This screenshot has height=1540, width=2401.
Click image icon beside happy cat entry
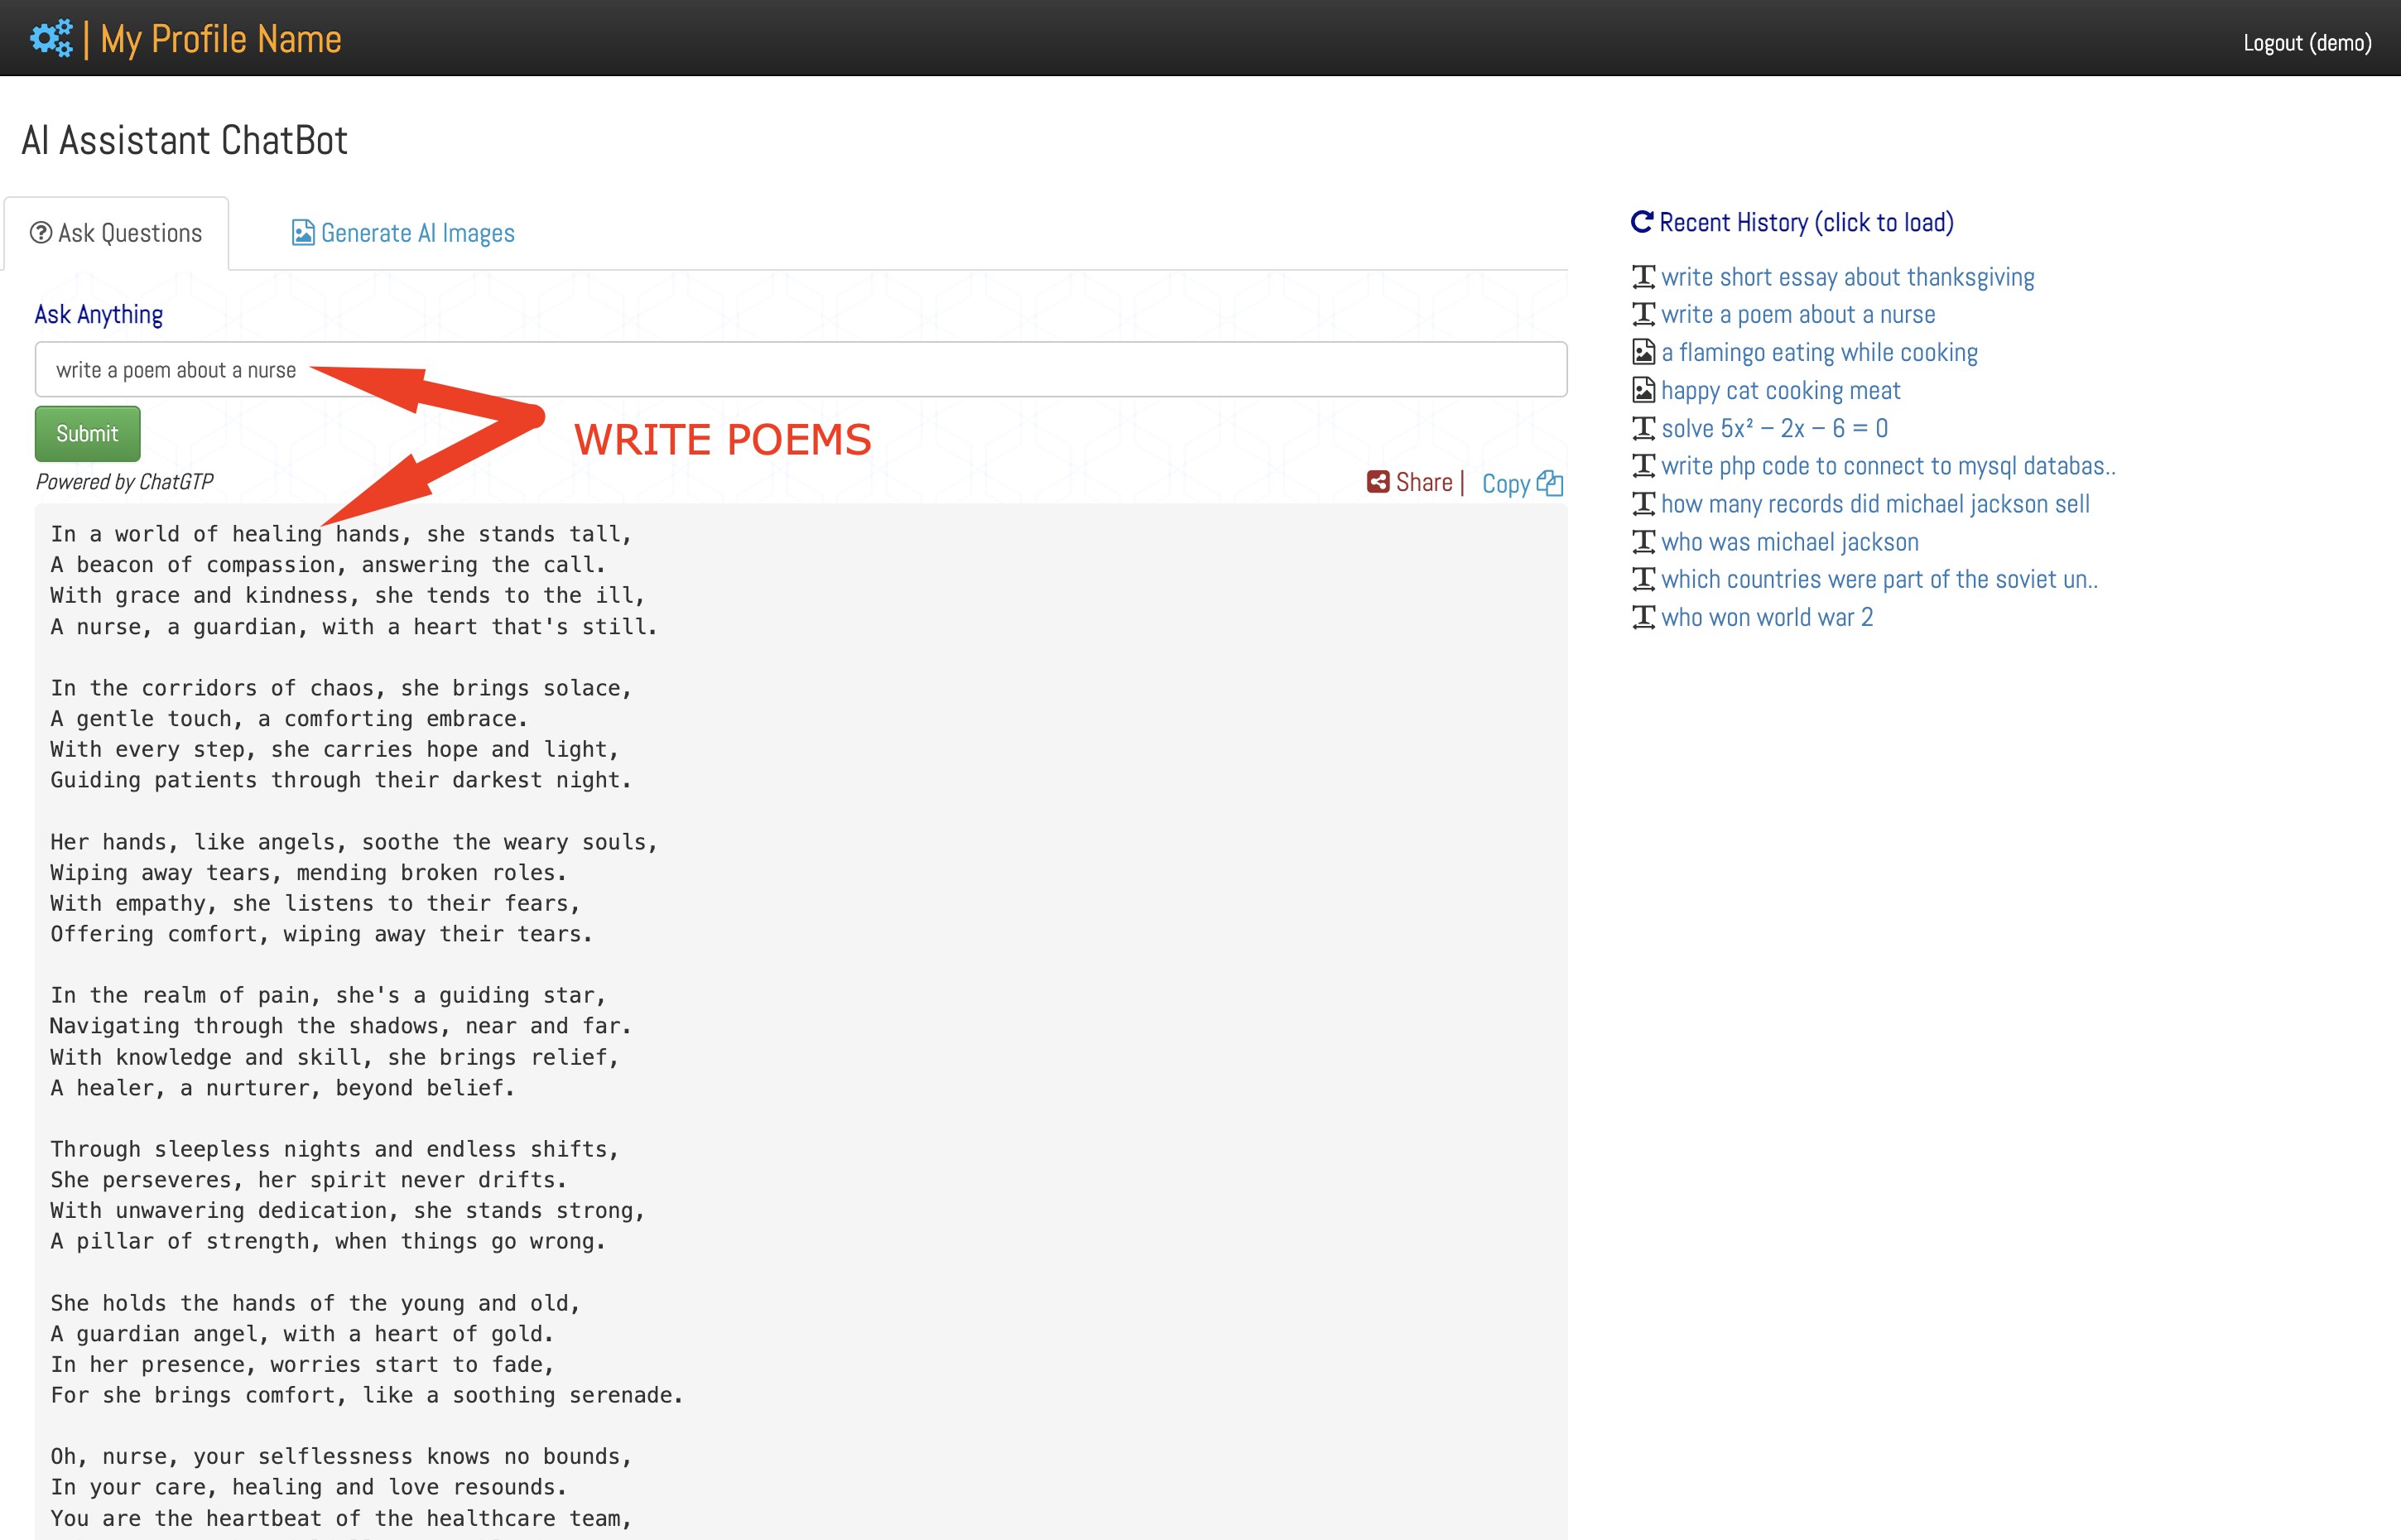click(1643, 390)
